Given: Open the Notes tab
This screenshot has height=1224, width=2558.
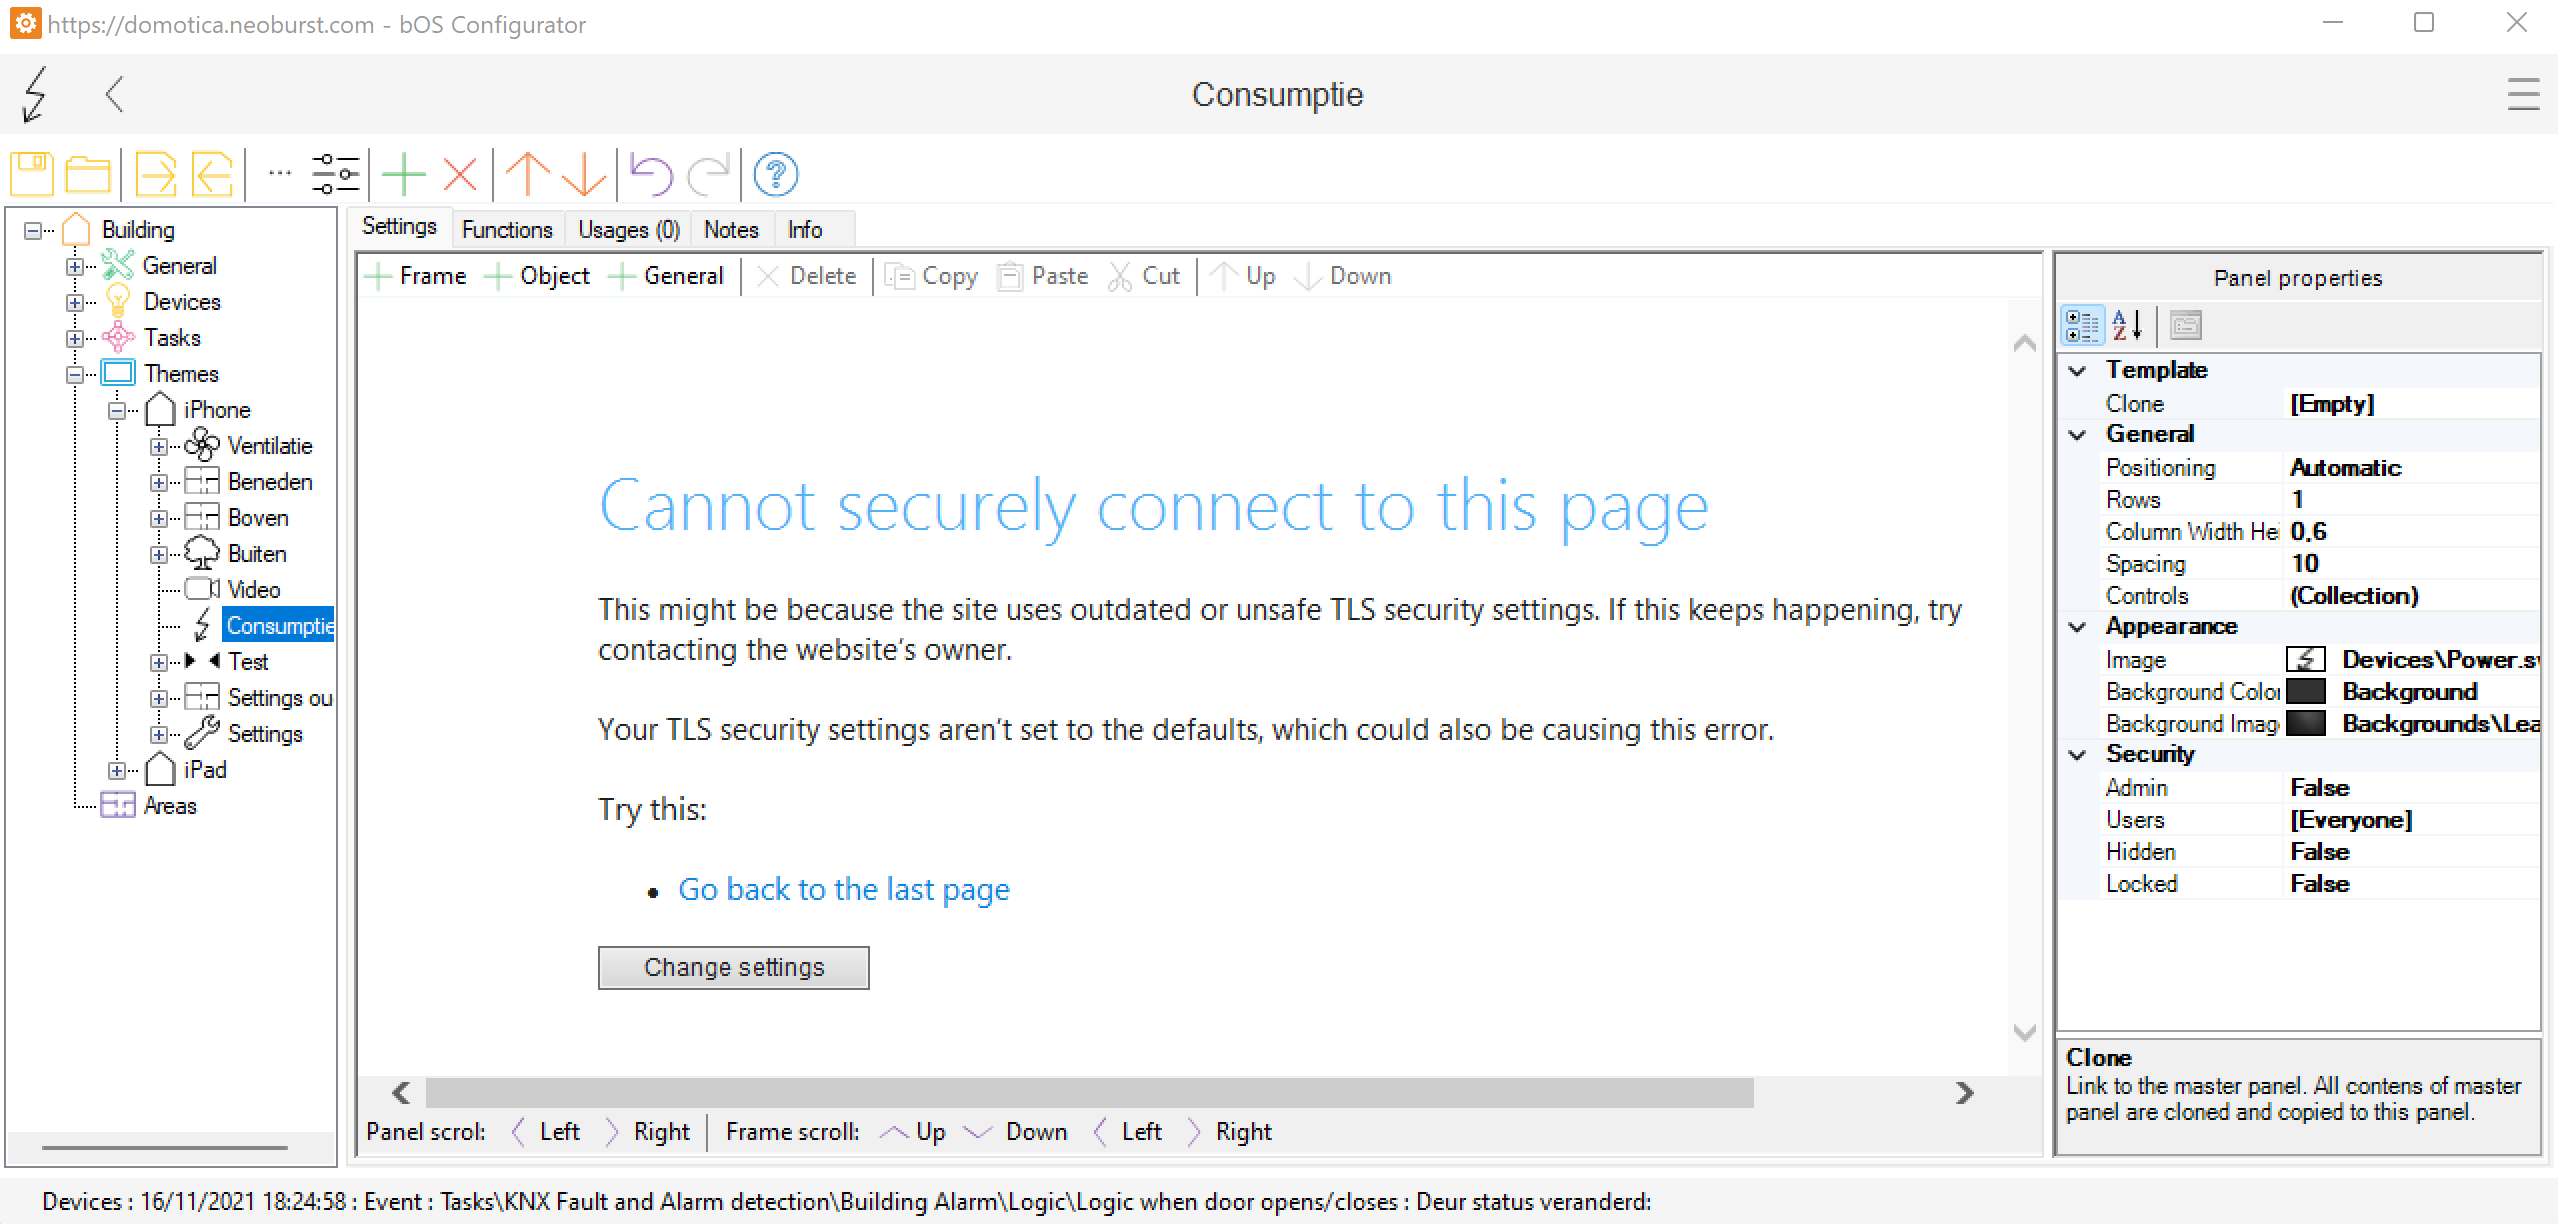Looking at the screenshot, I should click(x=731, y=230).
